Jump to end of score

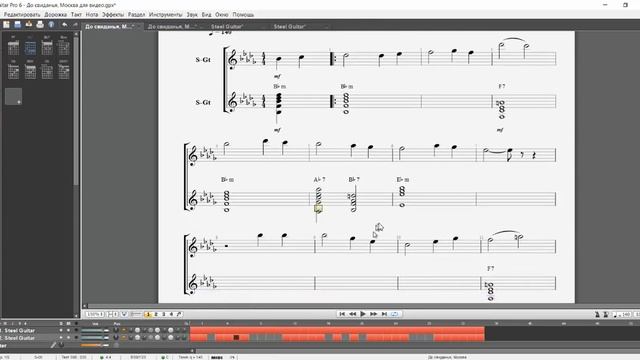tap(384, 314)
